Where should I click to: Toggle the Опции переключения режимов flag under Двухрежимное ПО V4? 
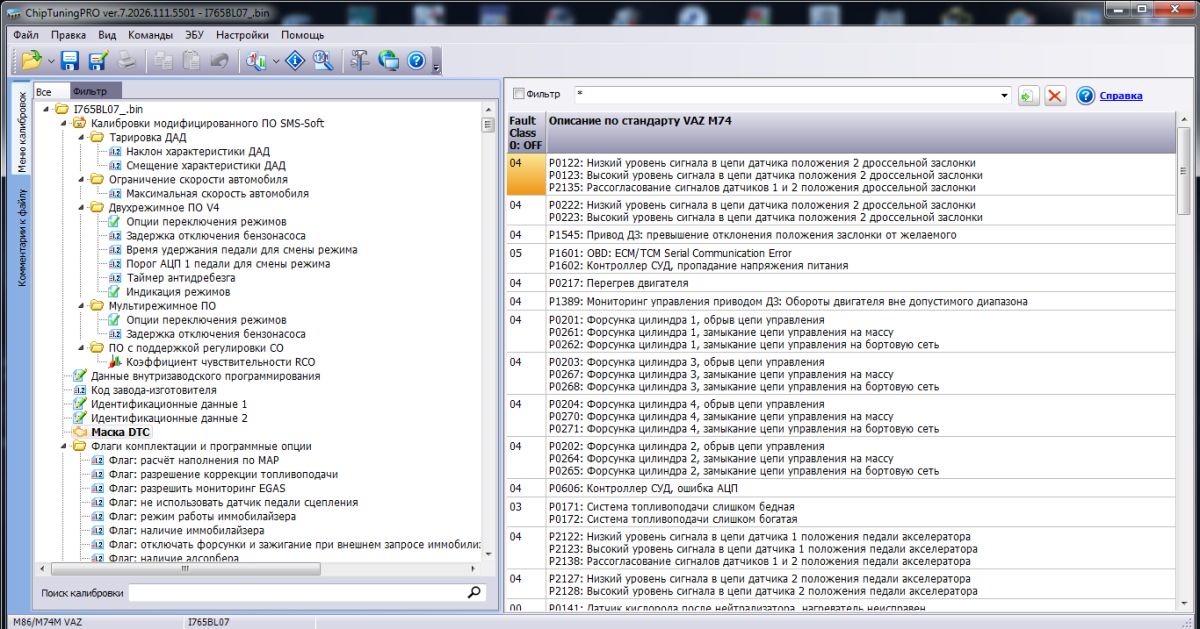tap(206, 221)
